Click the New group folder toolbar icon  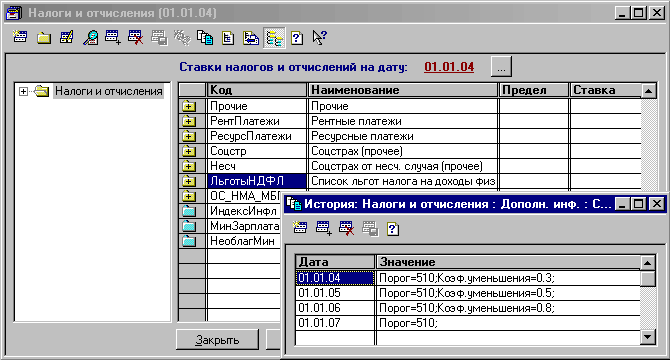[x=44, y=38]
